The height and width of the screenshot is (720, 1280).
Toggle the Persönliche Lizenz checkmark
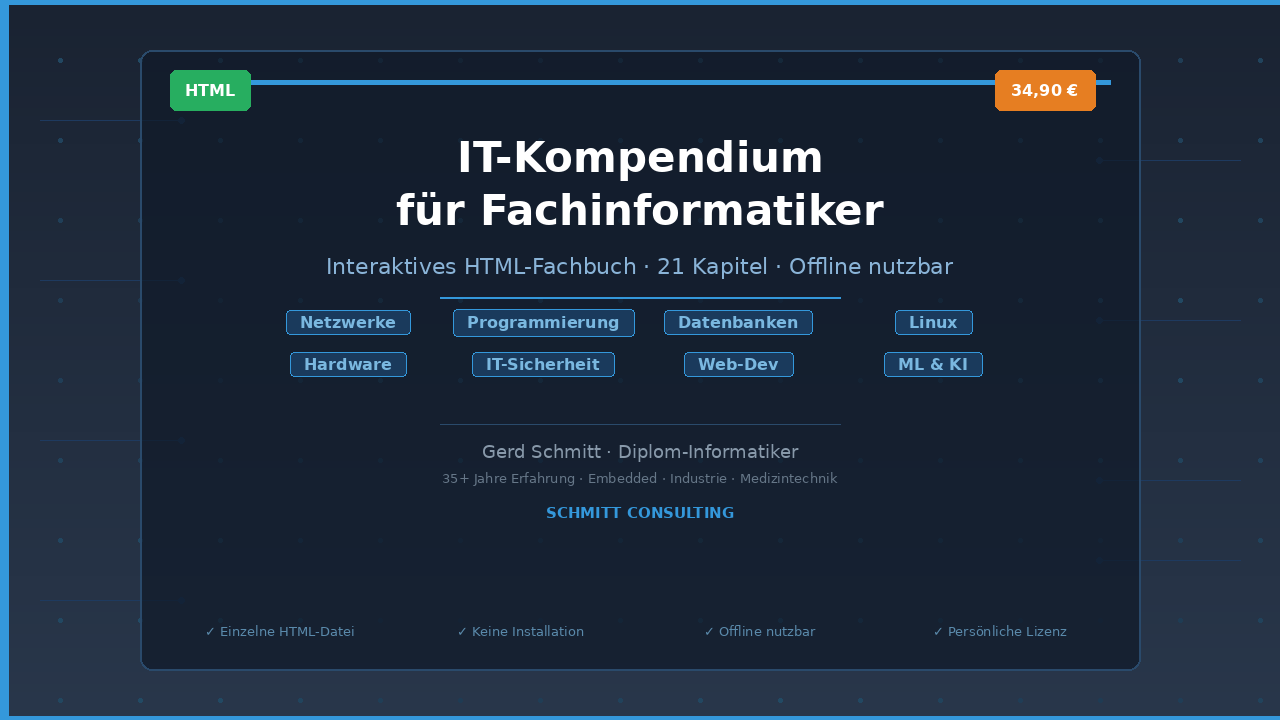[1000, 631]
